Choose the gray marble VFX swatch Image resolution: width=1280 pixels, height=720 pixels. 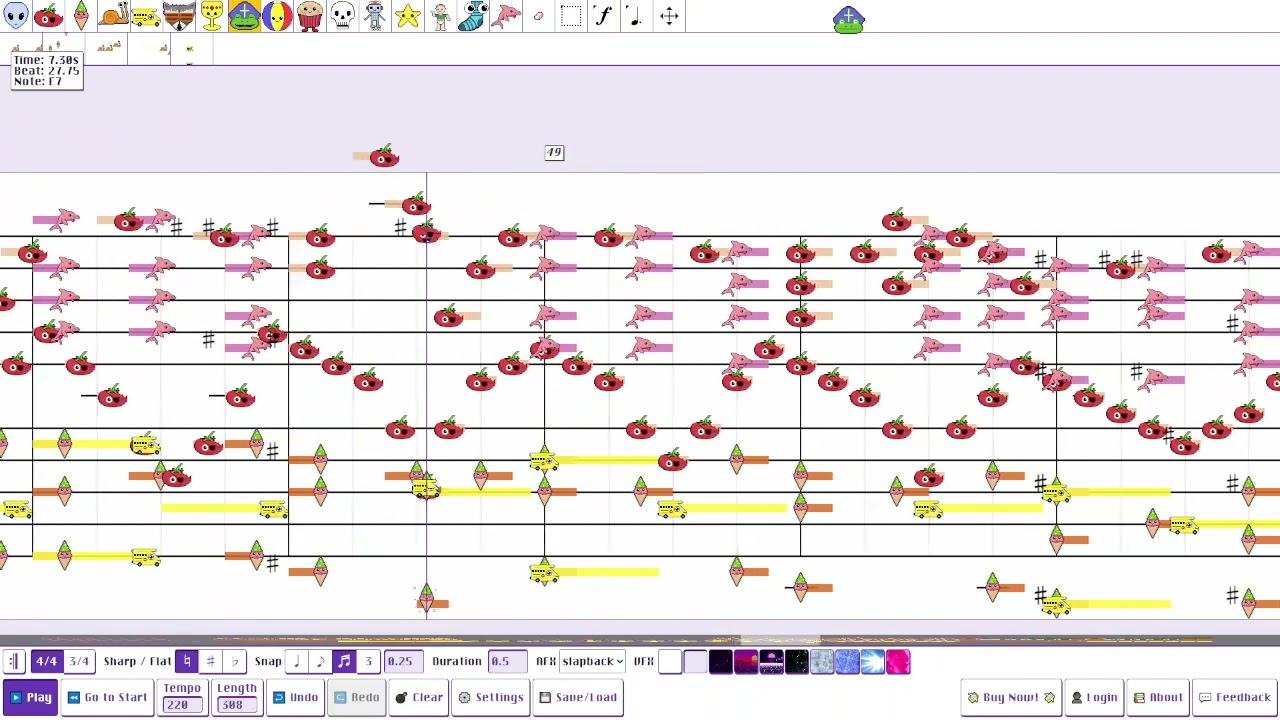[822, 661]
